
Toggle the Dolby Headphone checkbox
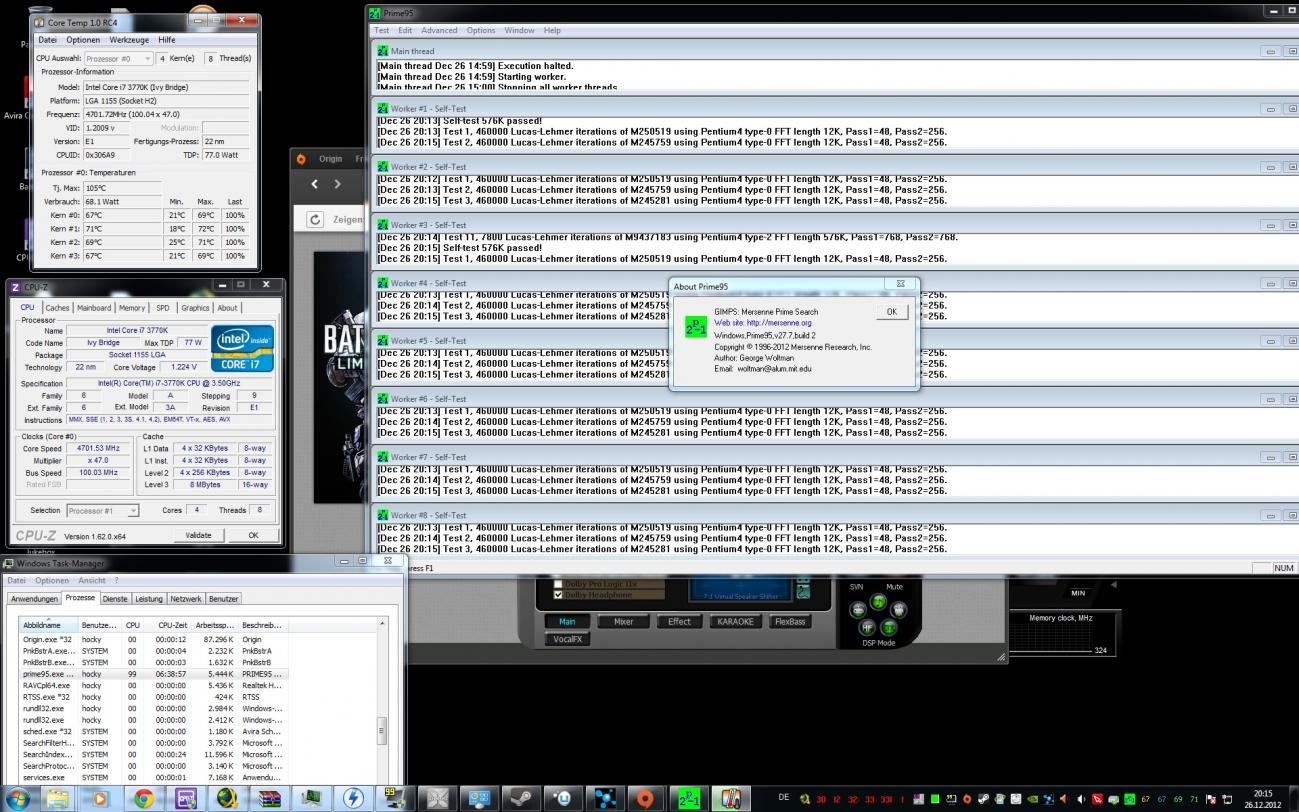[558, 595]
